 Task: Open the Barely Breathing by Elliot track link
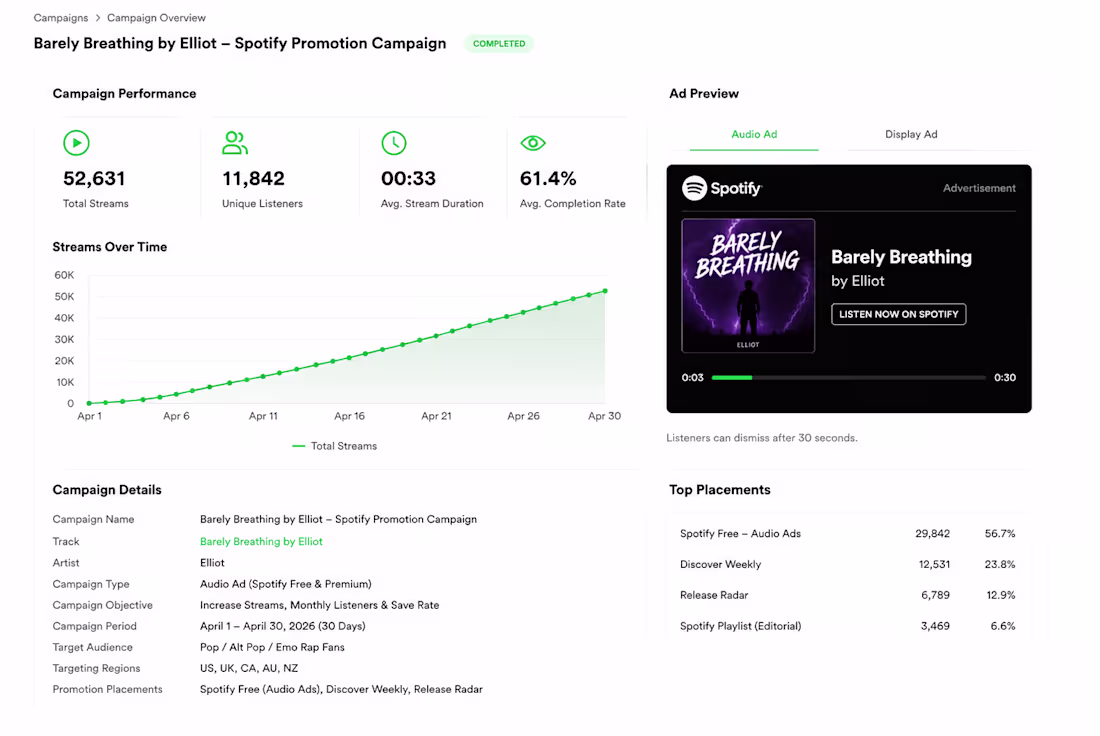pos(261,542)
